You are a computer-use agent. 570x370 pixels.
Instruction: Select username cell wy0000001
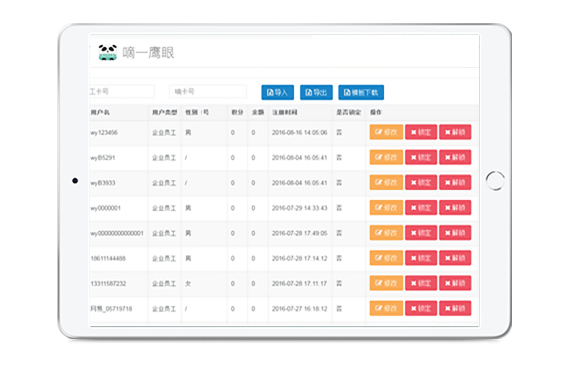coord(105,208)
